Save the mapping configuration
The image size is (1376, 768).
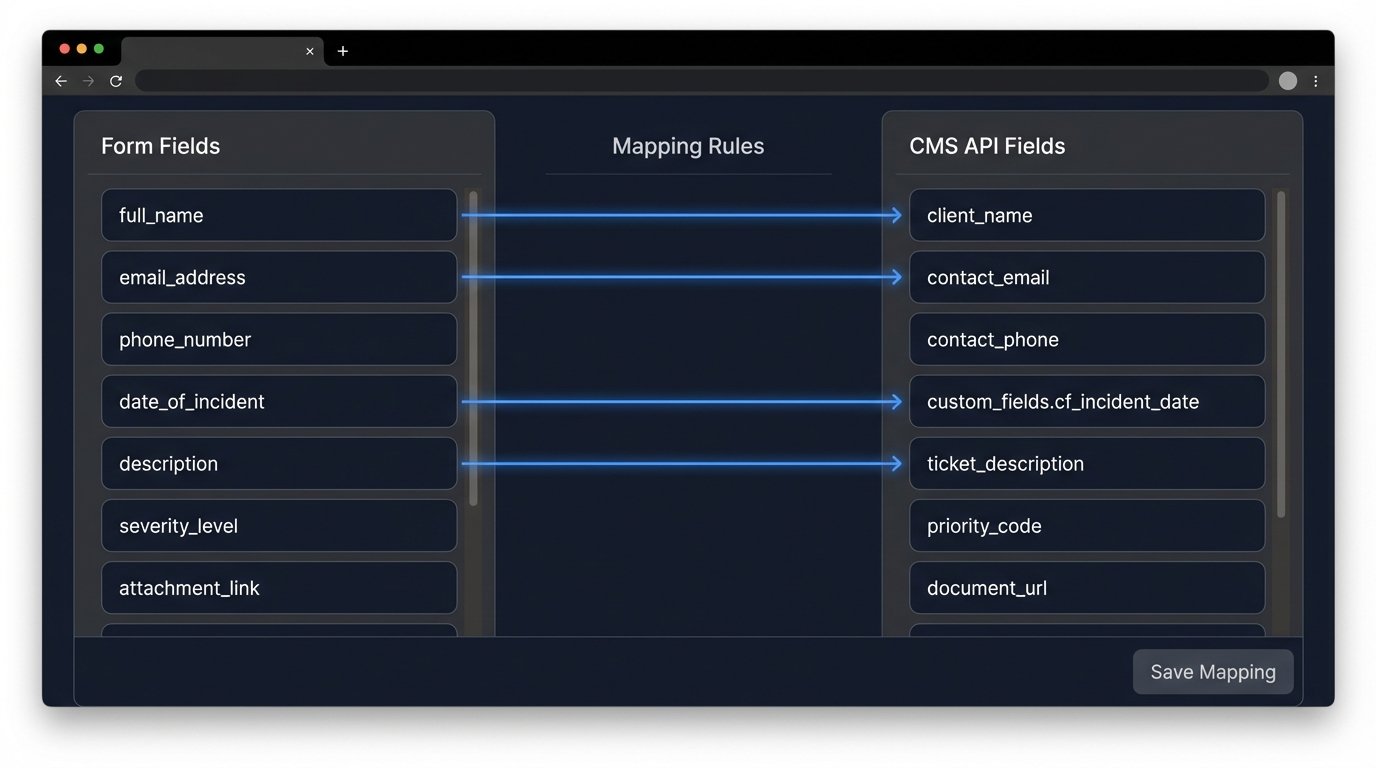pyautogui.click(x=1212, y=672)
